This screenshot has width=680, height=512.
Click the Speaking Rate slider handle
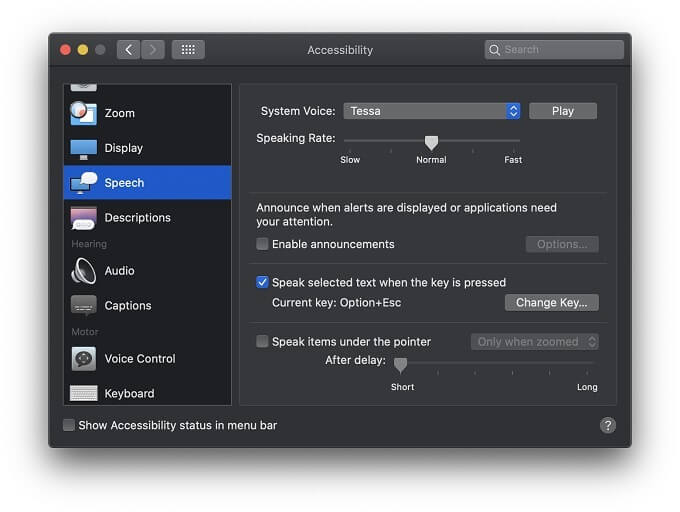click(x=431, y=143)
